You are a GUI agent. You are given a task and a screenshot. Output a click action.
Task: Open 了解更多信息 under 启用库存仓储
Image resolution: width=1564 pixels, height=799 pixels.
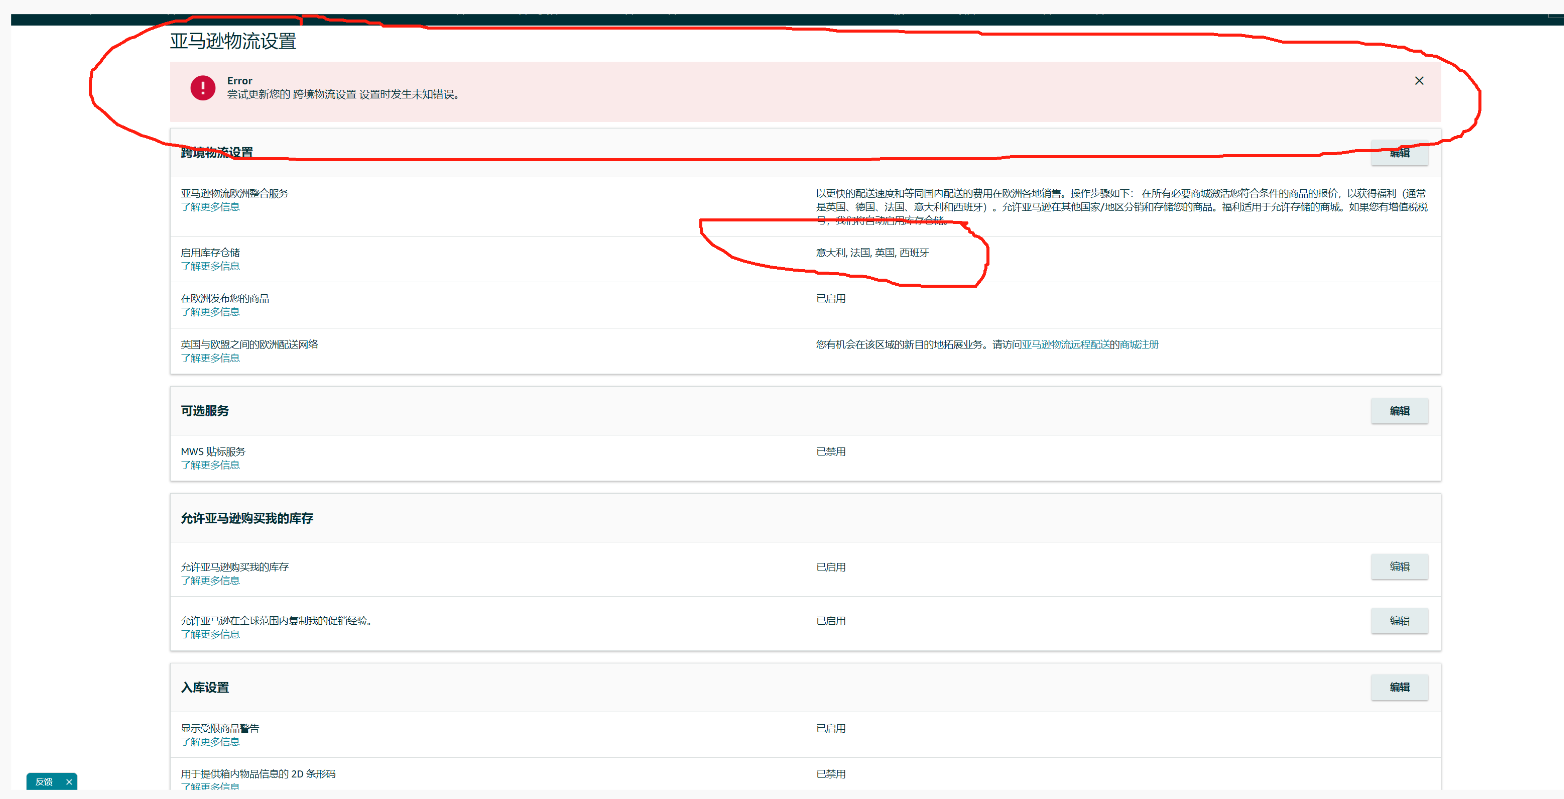(x=210, y=267)
